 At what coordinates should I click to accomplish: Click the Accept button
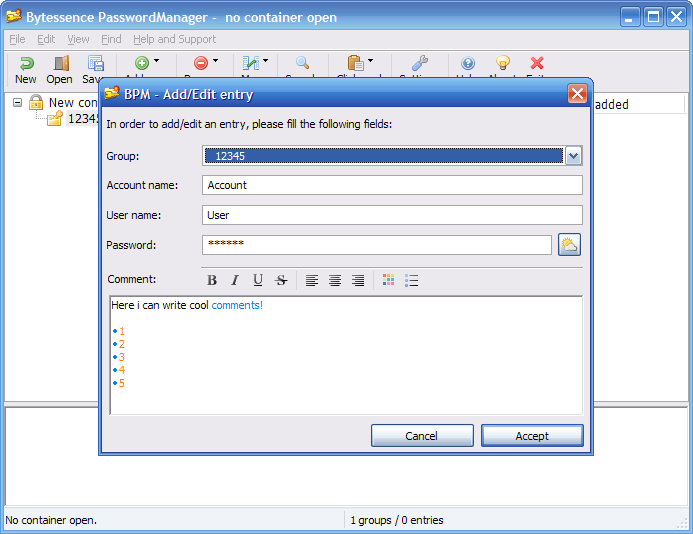(x=532, y=436)
